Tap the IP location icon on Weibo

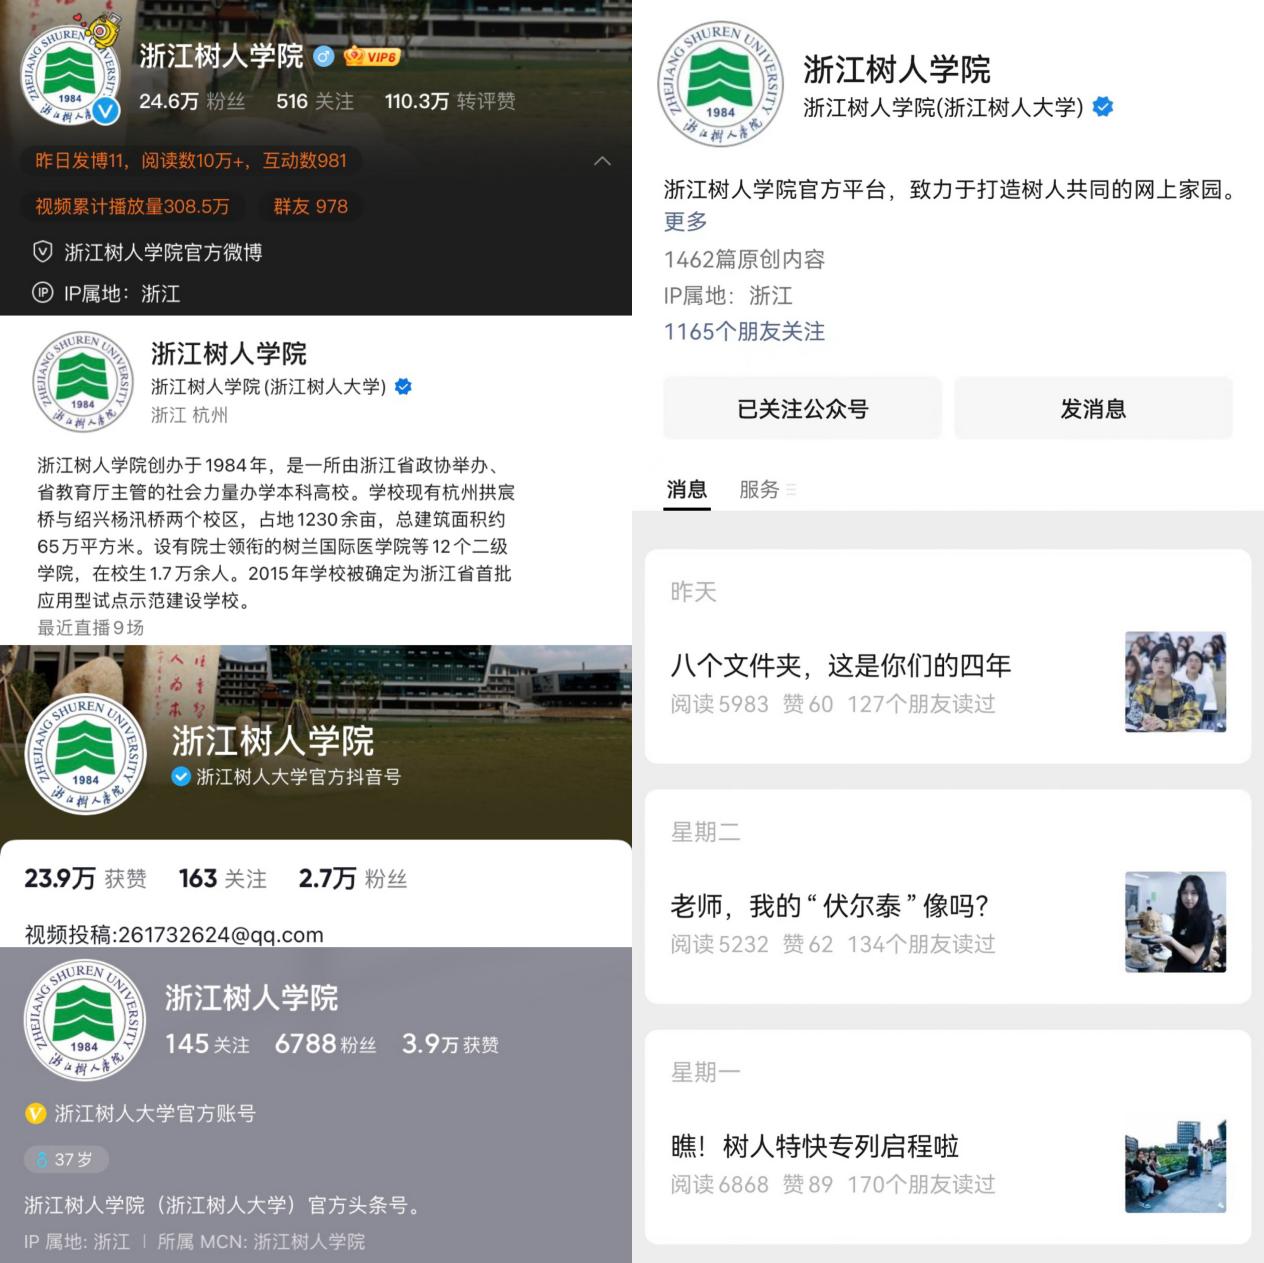43,293
